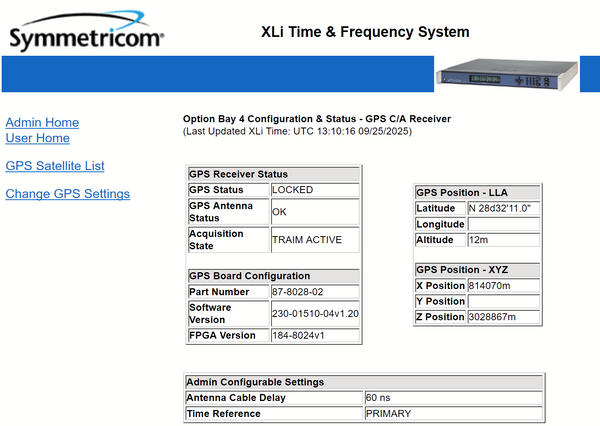This screenshot has height=426, width=600.
Task: Select the Altitude 12m field
Action: pyautogui.click(x=504, y=240)
